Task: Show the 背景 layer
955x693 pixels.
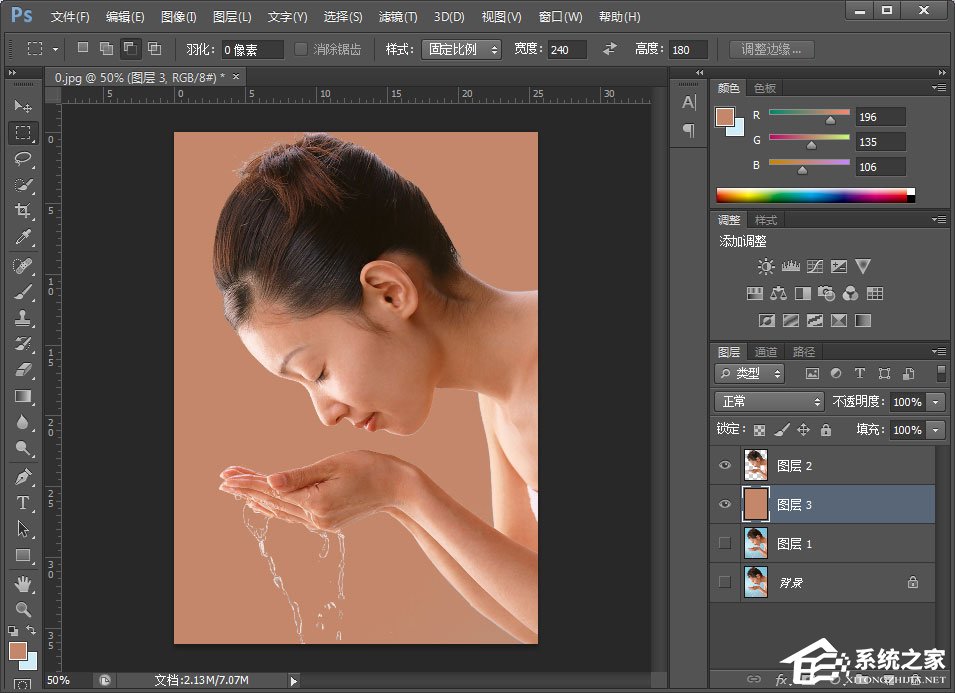Action: 725,582
